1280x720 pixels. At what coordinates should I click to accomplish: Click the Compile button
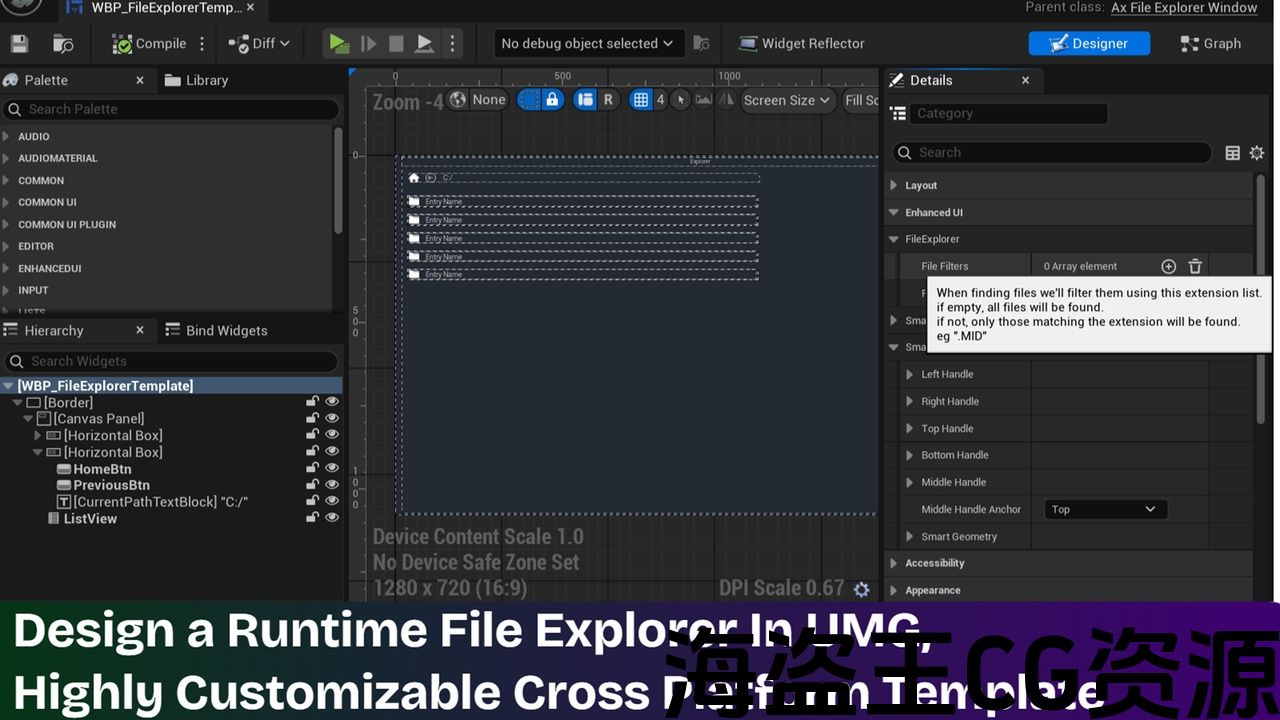[149, 44]
